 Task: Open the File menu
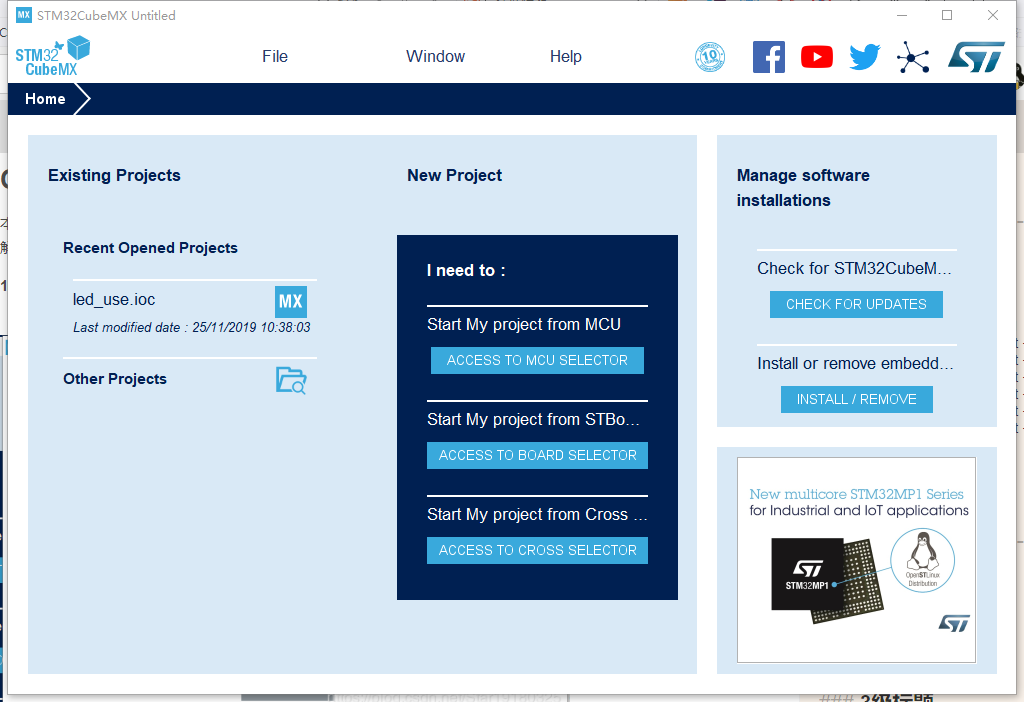pos(275,57)
